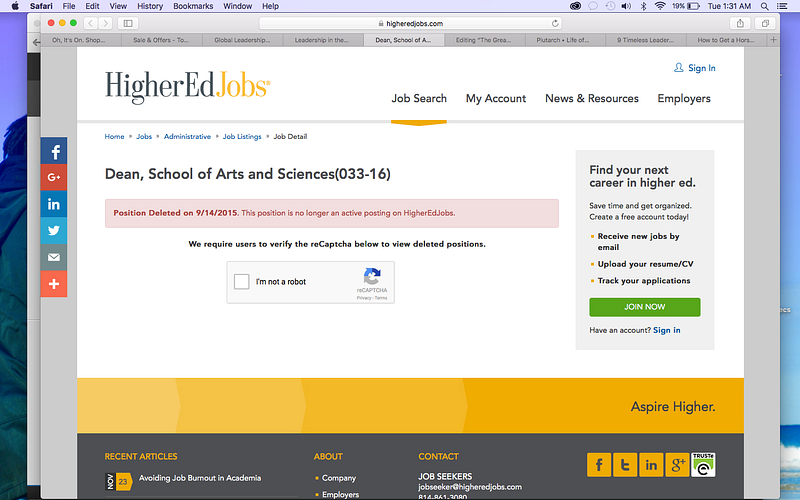Open reCAPTCHA Terms link

(381, 298)
